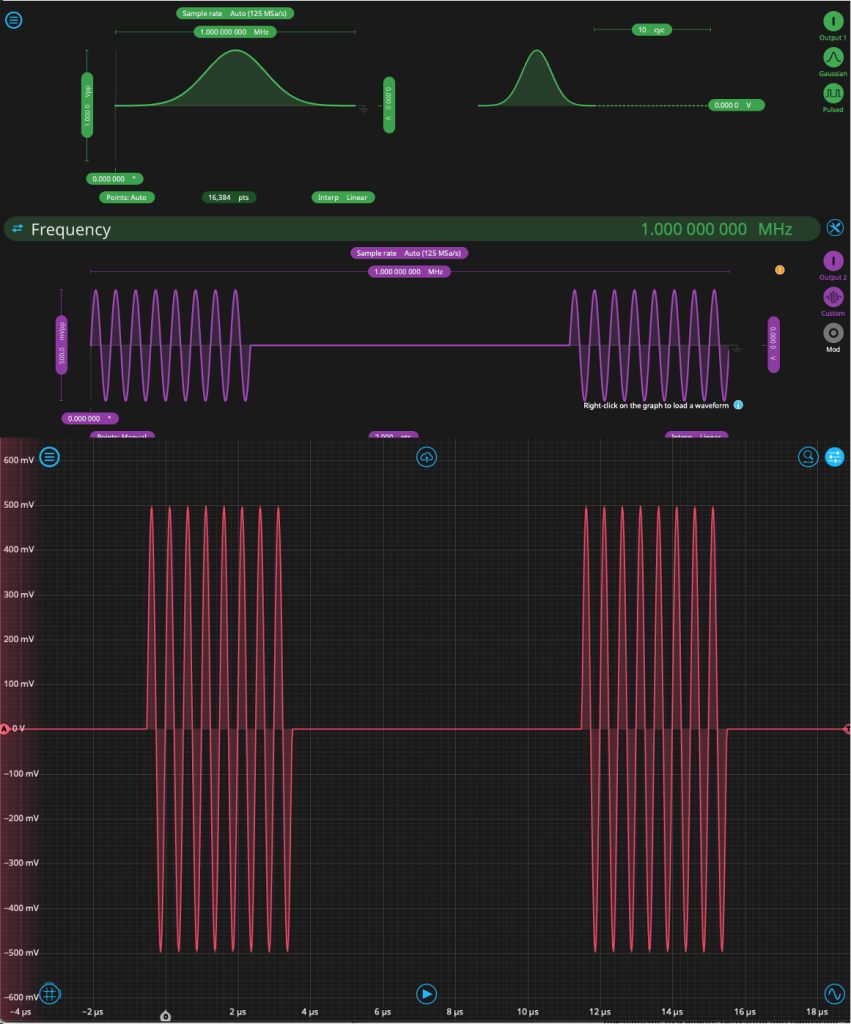
Task: Click the swap arrows icon next to Frequency
Action: pos(18,229)
